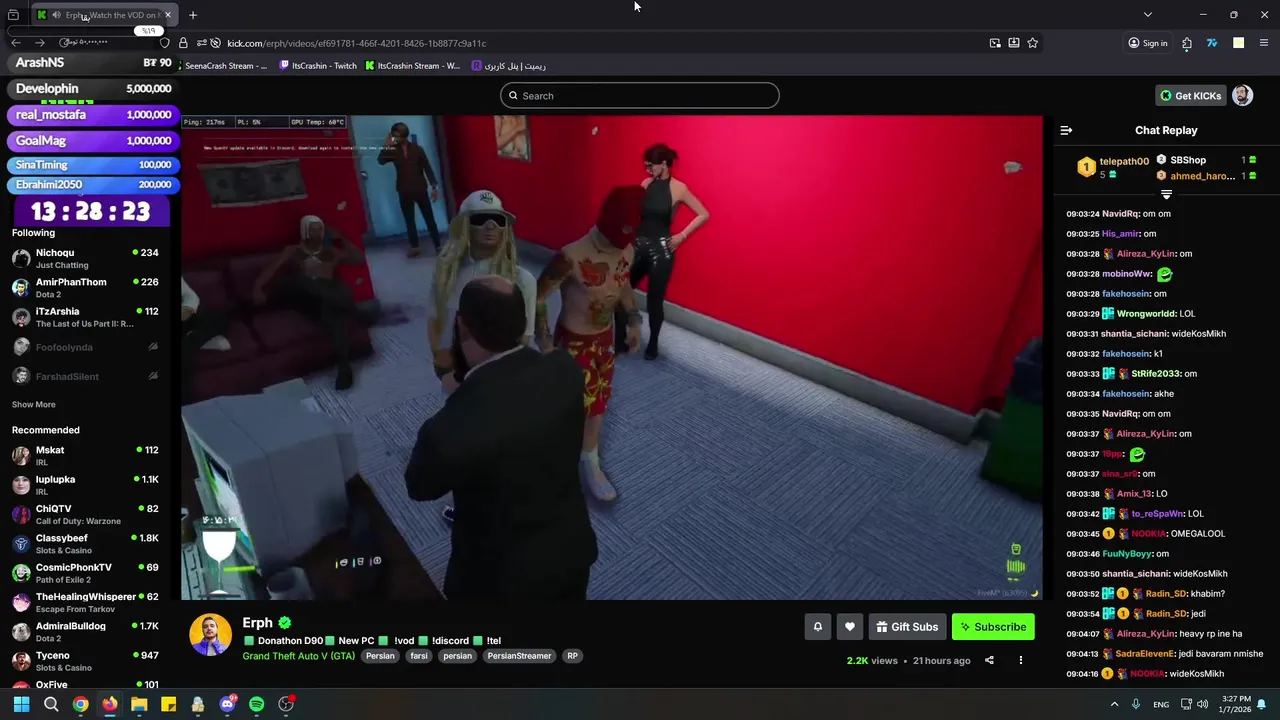Screen dimensions: 1280x720
Task: Switch ENG input language indicator
Action: point(1161,704)
